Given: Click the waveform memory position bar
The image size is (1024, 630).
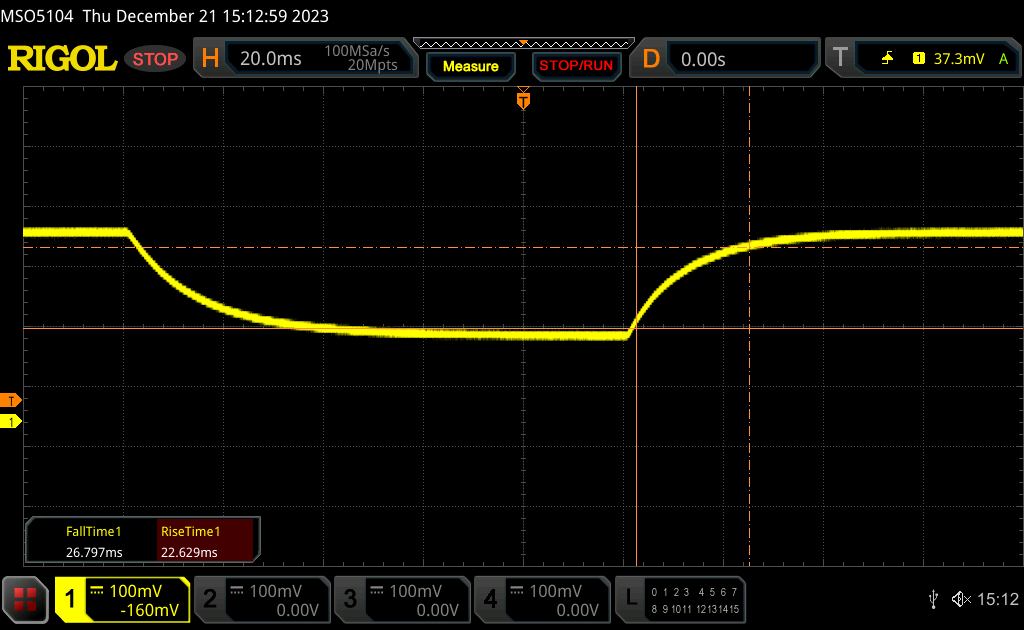Looking at the screenshot, I should tap(524, 44).
